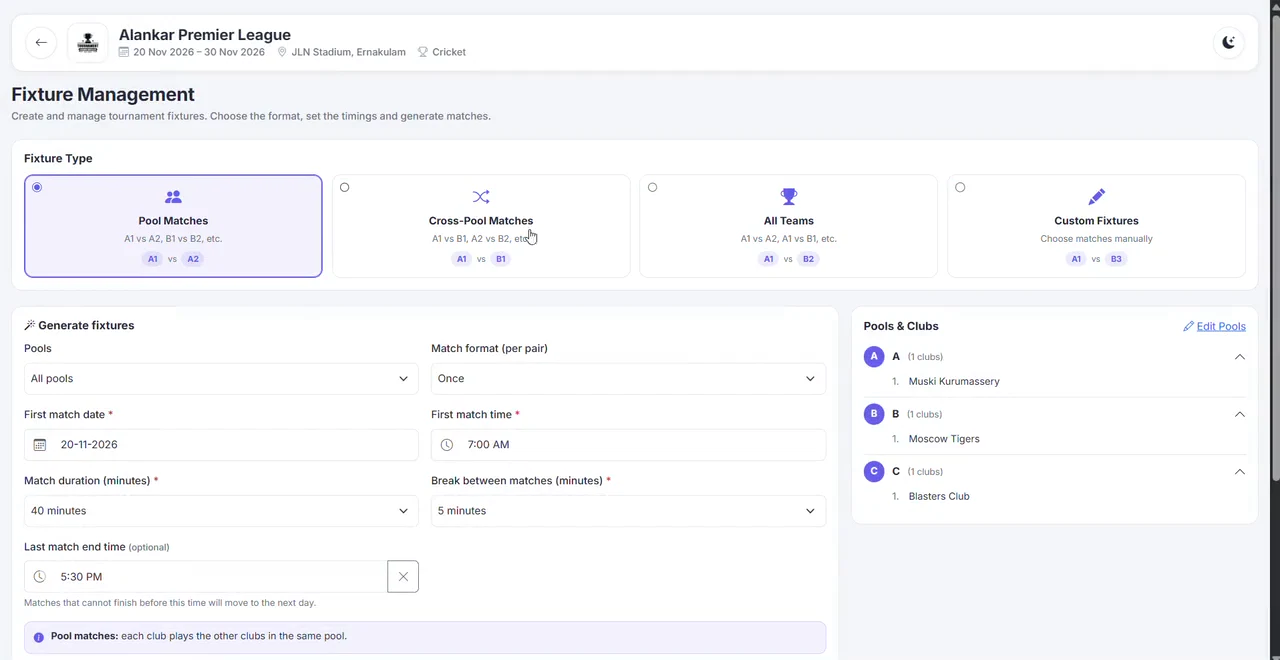The width and height of the screenshot is (1280, 660).
Task: Clear the last match end time
Action: (x=403, y=577)
